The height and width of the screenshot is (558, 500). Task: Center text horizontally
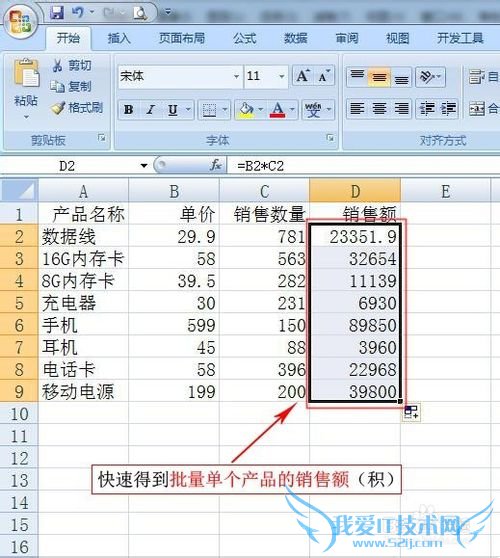click(379, 109)
